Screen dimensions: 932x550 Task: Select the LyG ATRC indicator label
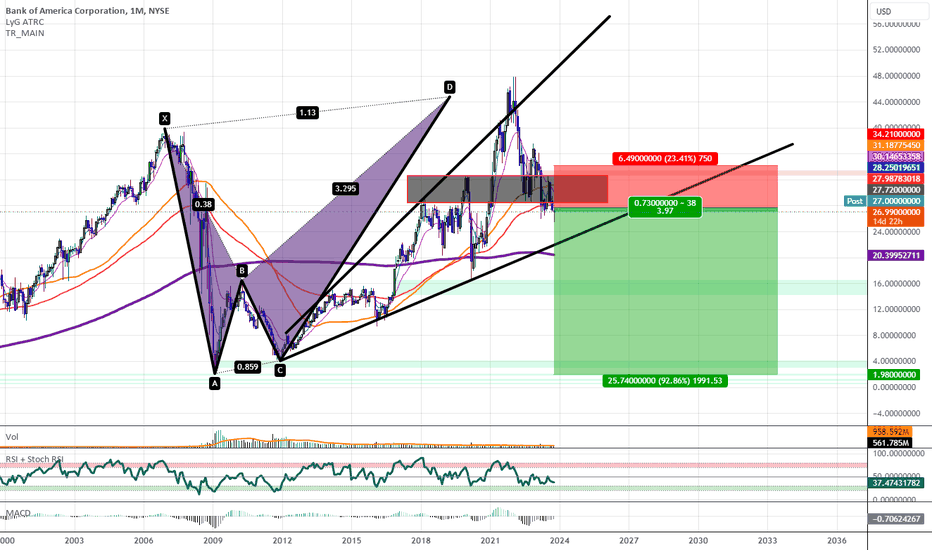click(x=24, y=22)
